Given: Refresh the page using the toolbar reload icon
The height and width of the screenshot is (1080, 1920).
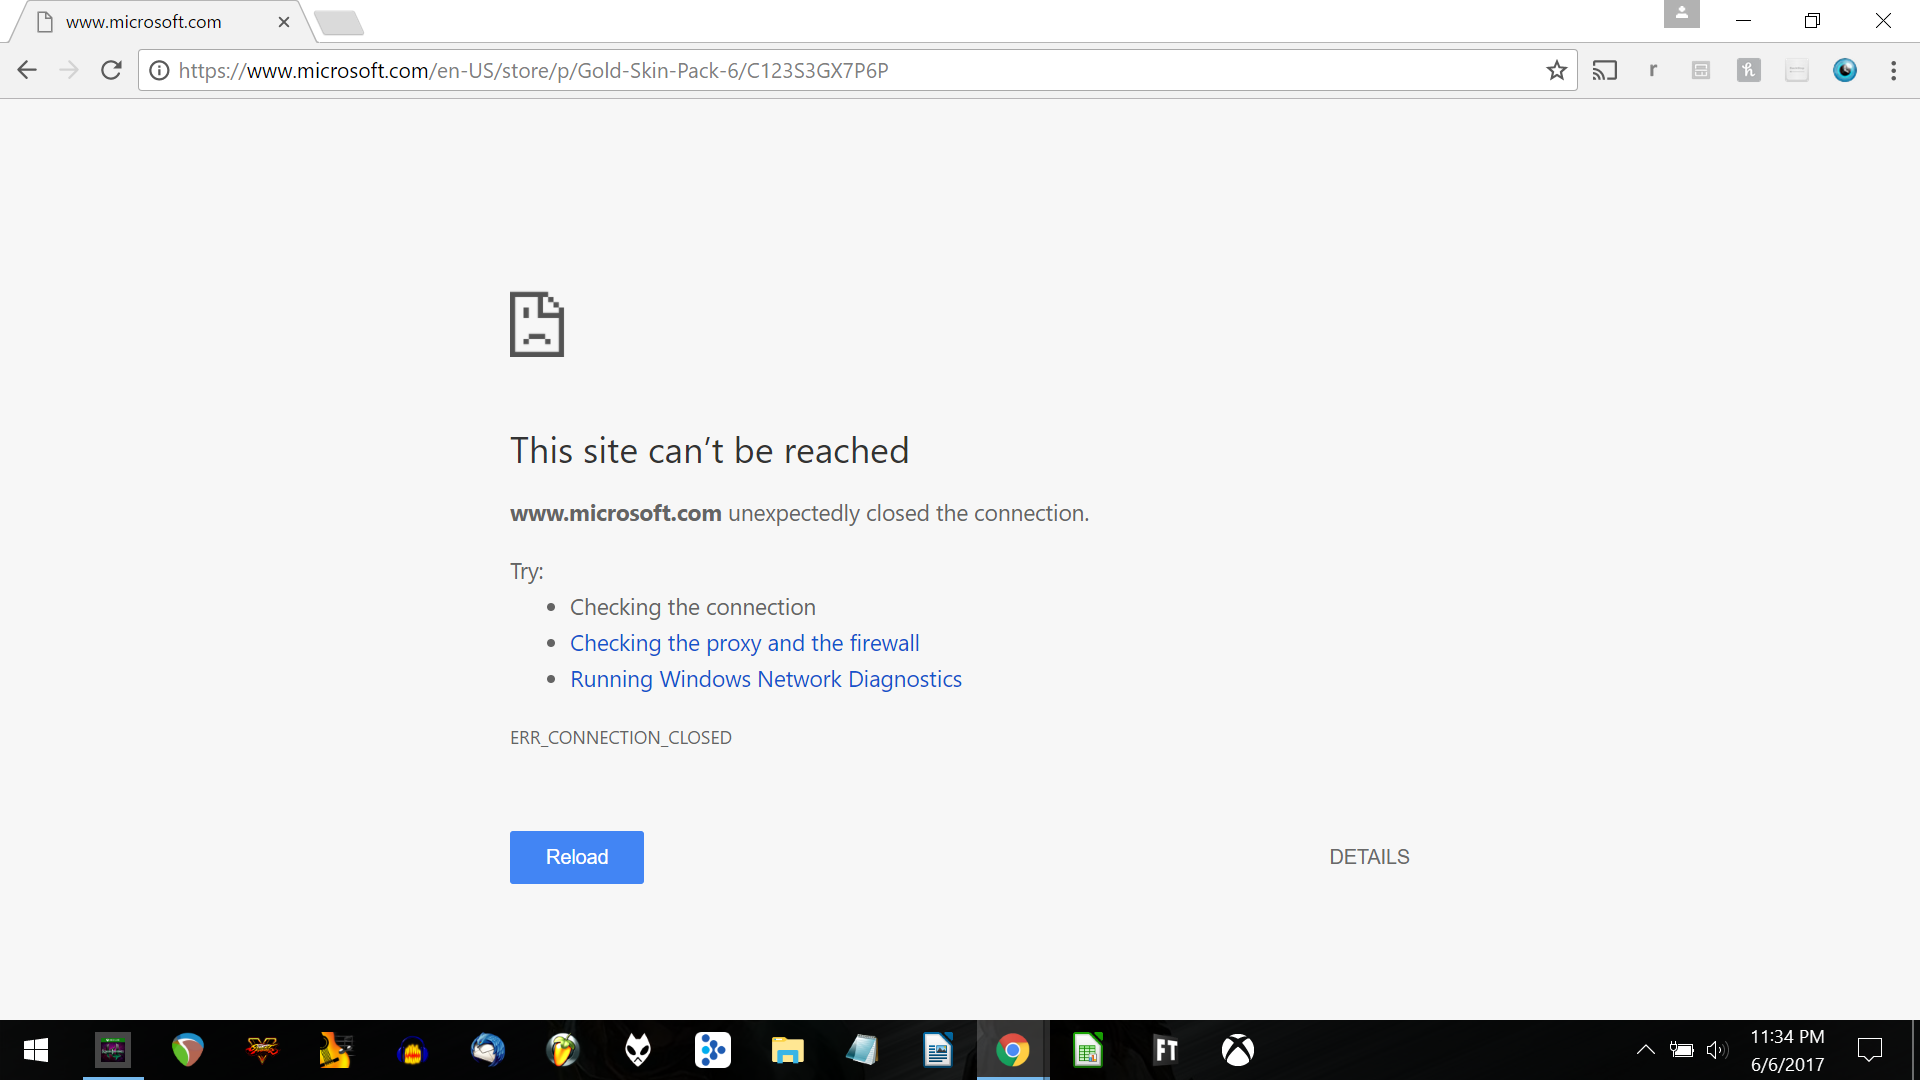Looking at the screenshot, I should [111, 70].
